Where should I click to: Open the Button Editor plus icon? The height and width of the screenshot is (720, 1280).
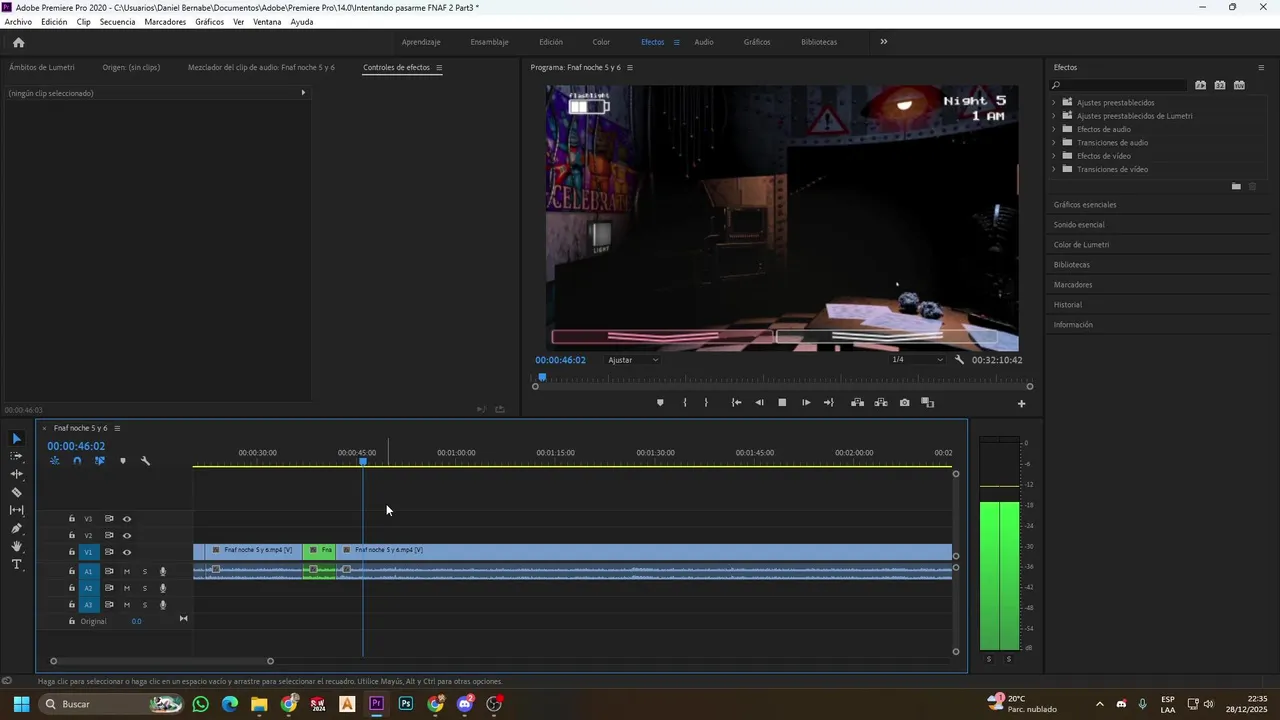[1021, 404]
